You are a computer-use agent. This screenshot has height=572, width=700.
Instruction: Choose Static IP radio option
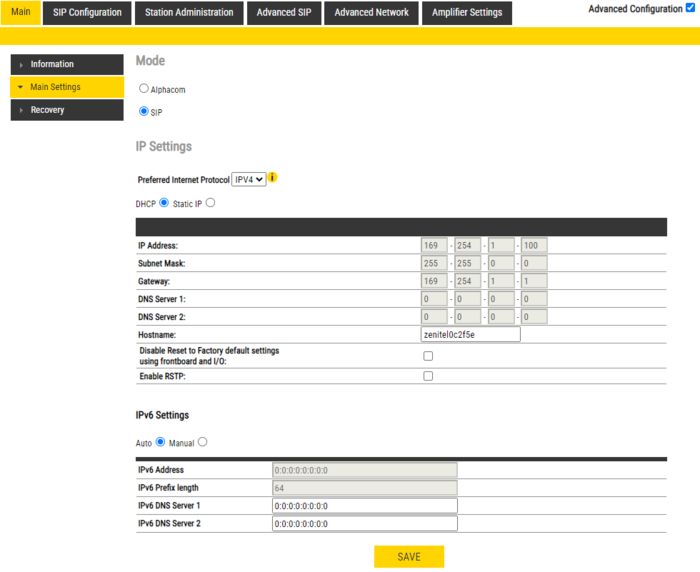pos(210,203)
